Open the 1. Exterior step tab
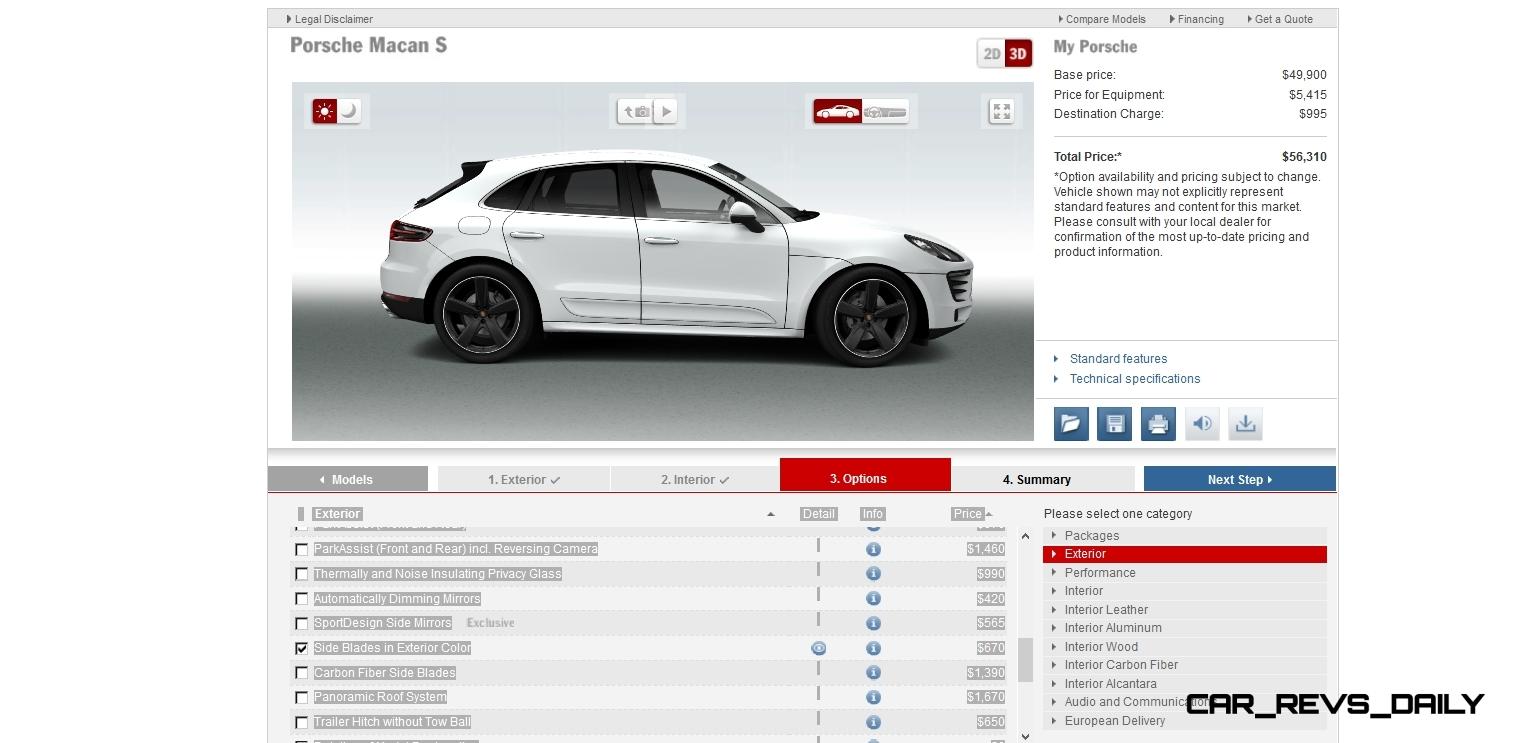Viewport: 1535px width, 743px height. click(524, 479)
